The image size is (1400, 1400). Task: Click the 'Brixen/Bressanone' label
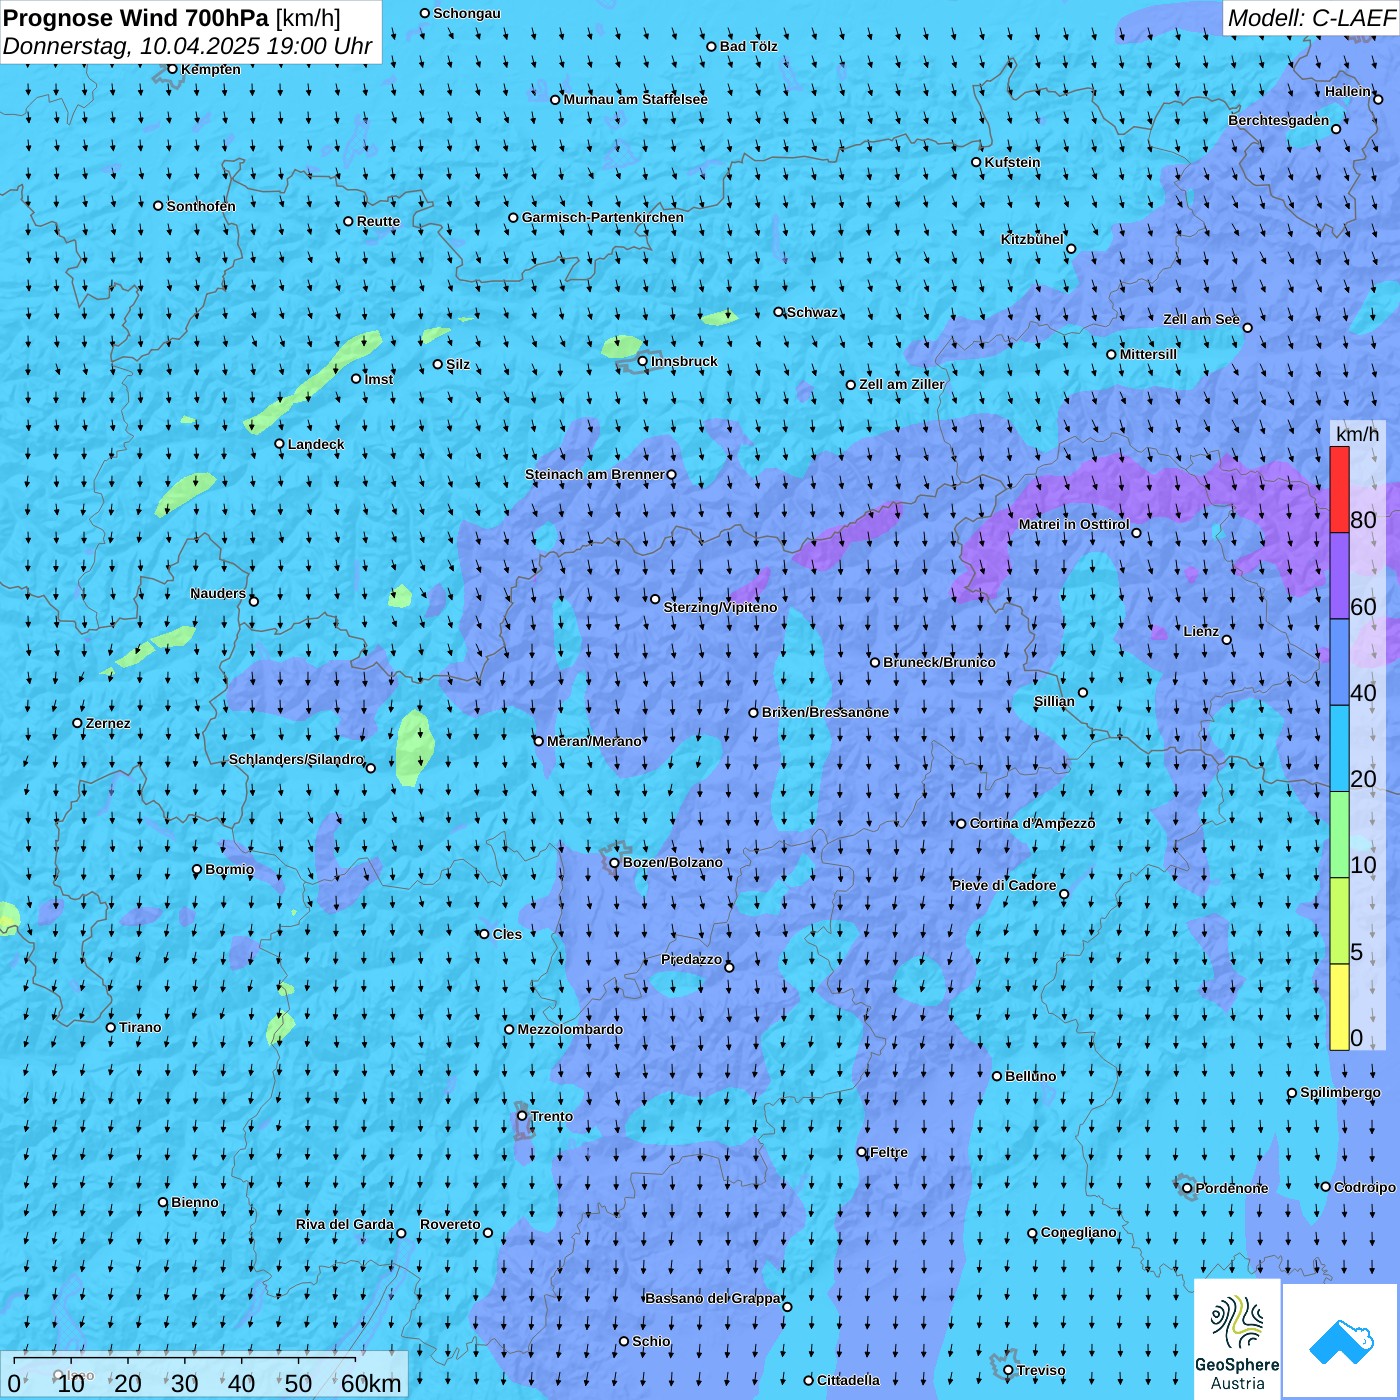(x=825, y=712)
